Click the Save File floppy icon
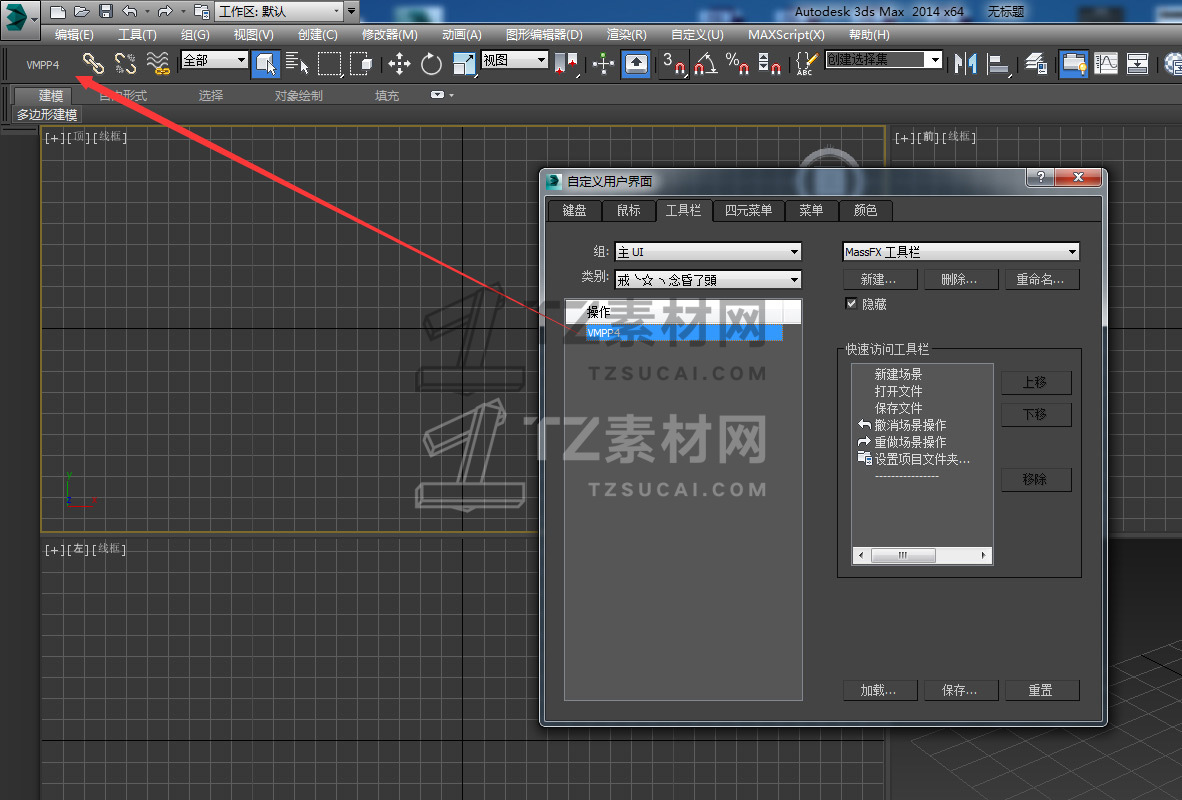Screen dimensions: 1182x800 pos(106,12)
